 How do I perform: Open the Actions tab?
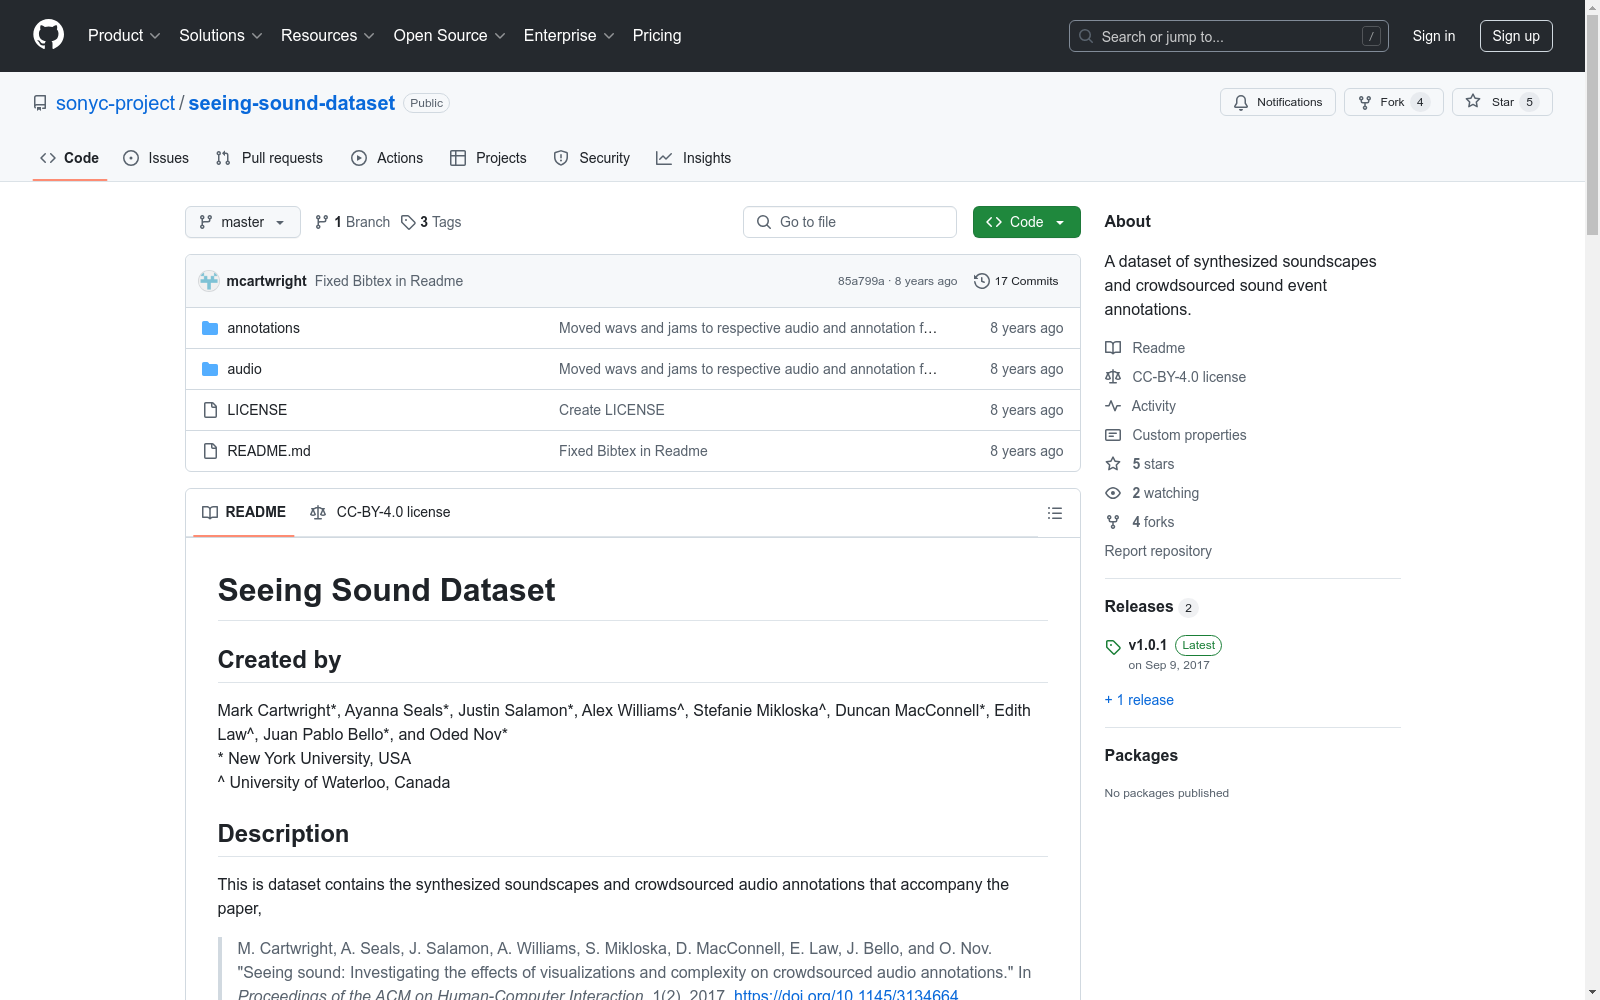(x=387, y=158)
